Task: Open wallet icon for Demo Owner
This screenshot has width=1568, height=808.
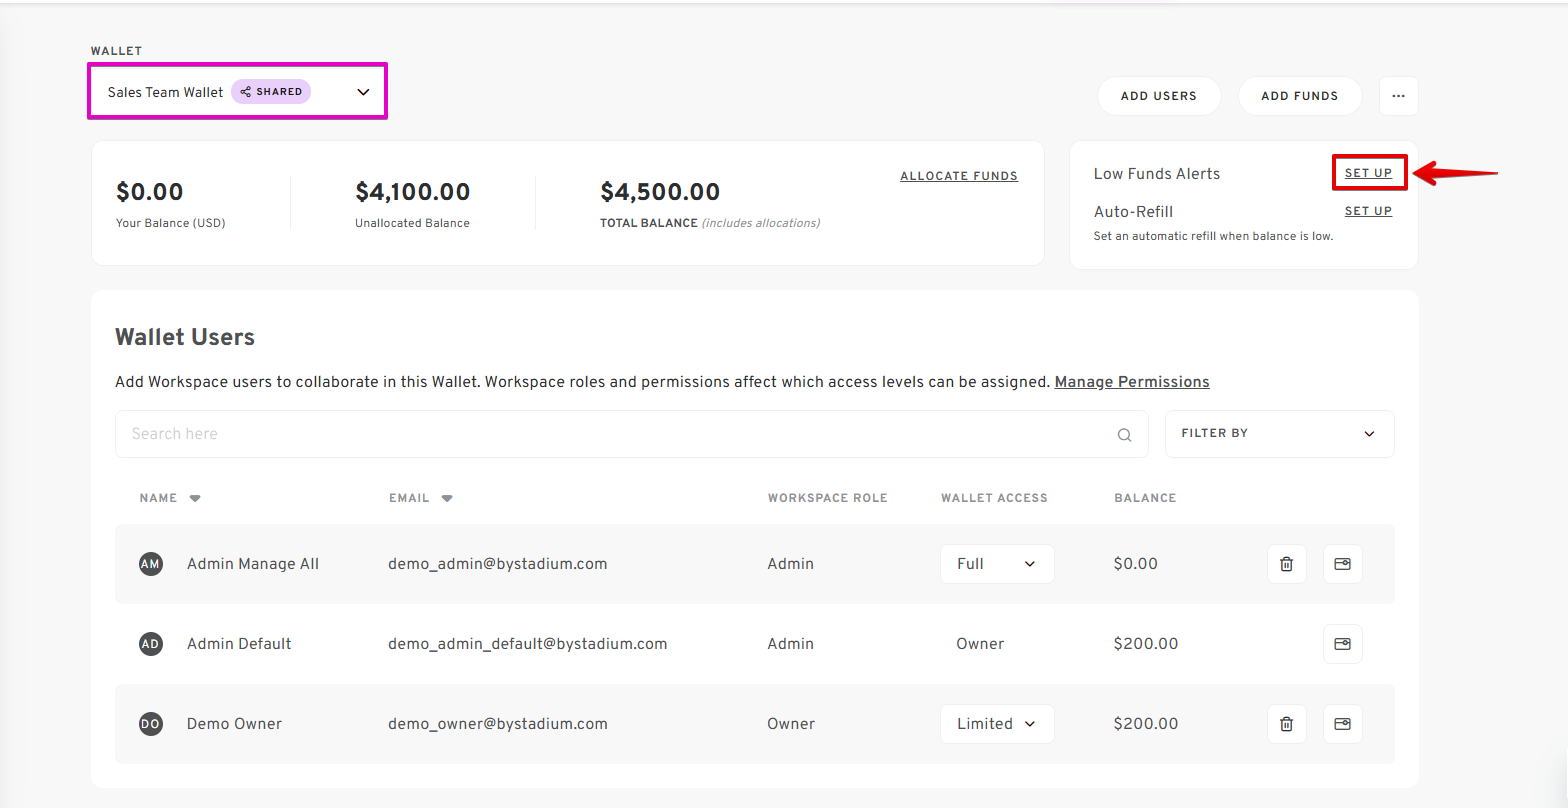Action: pyautogui.click(x=1342, y=724)
